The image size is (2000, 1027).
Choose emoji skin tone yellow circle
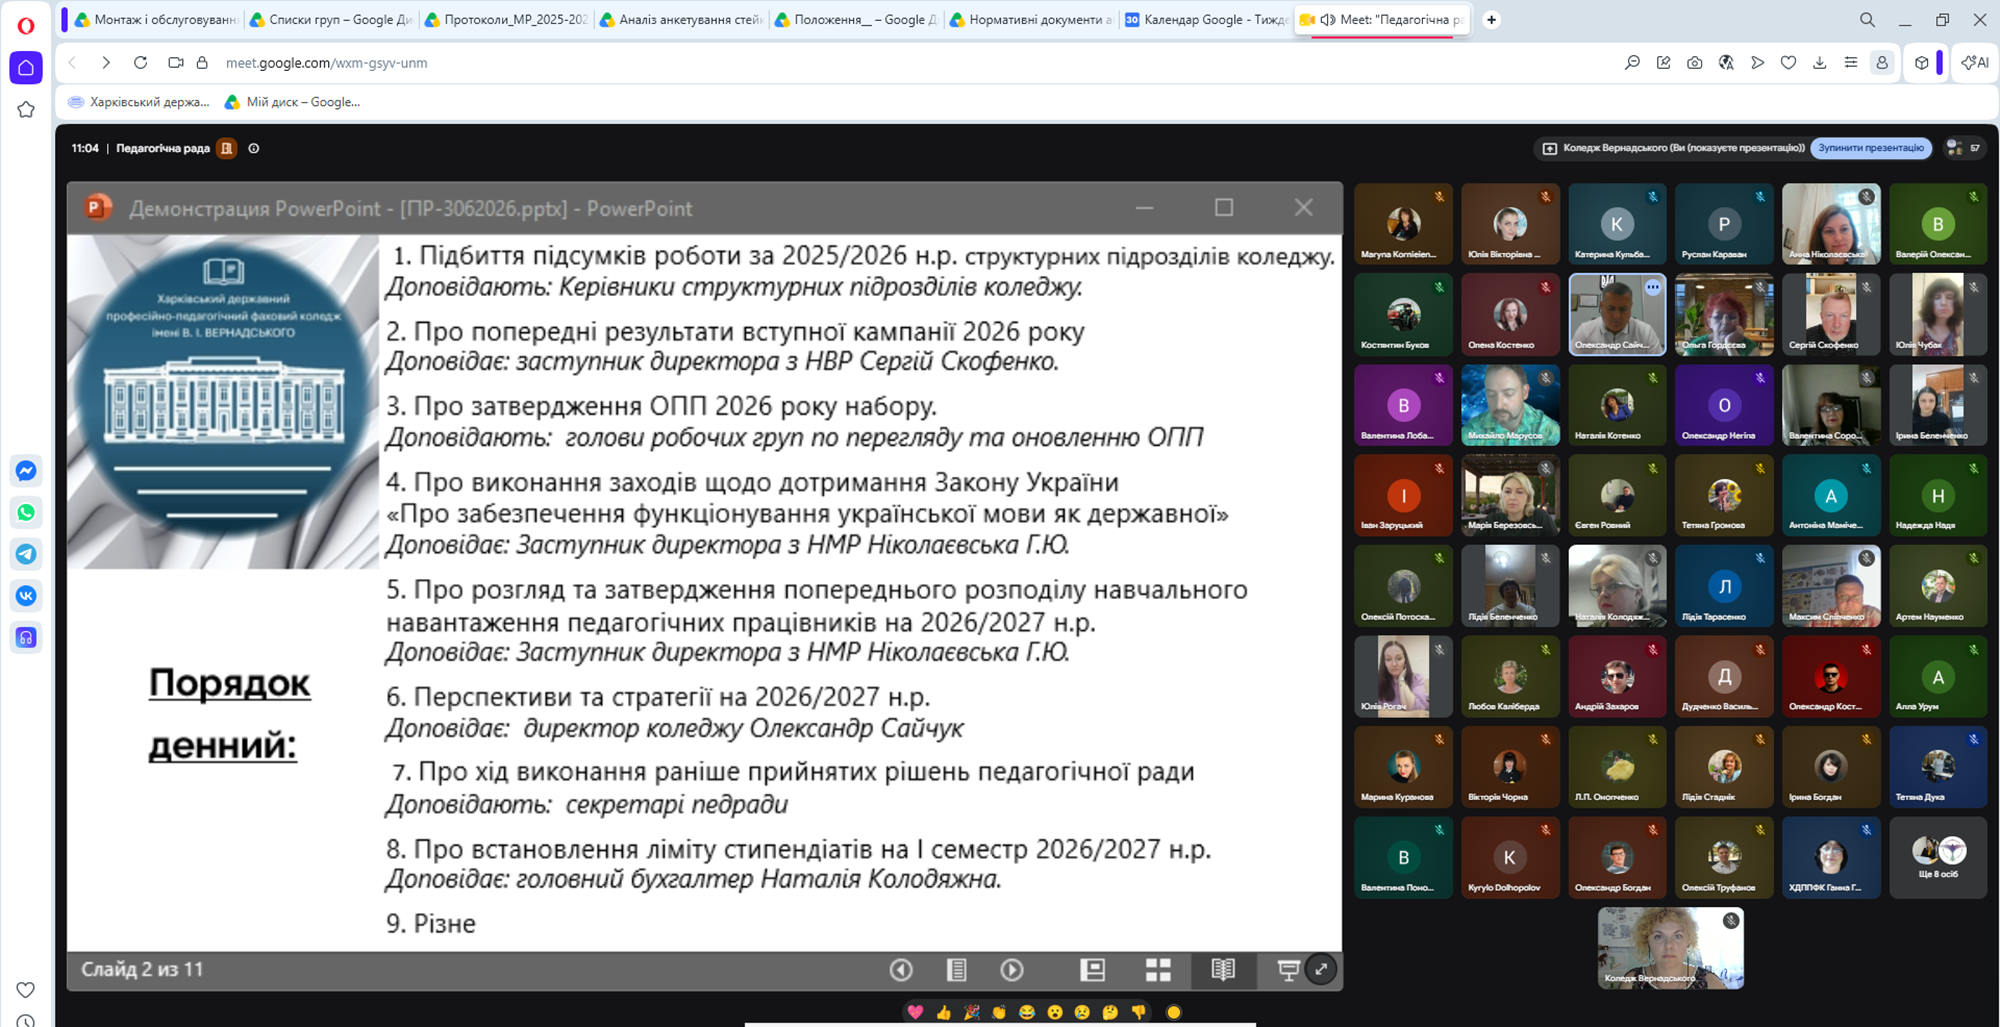[1174, 1012]
